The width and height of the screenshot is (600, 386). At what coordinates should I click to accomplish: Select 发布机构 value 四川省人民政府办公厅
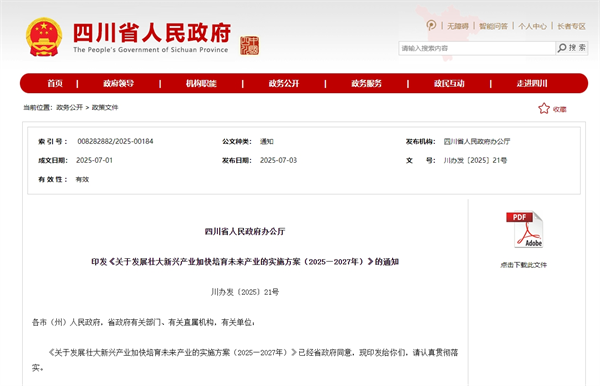pos(477,142)
